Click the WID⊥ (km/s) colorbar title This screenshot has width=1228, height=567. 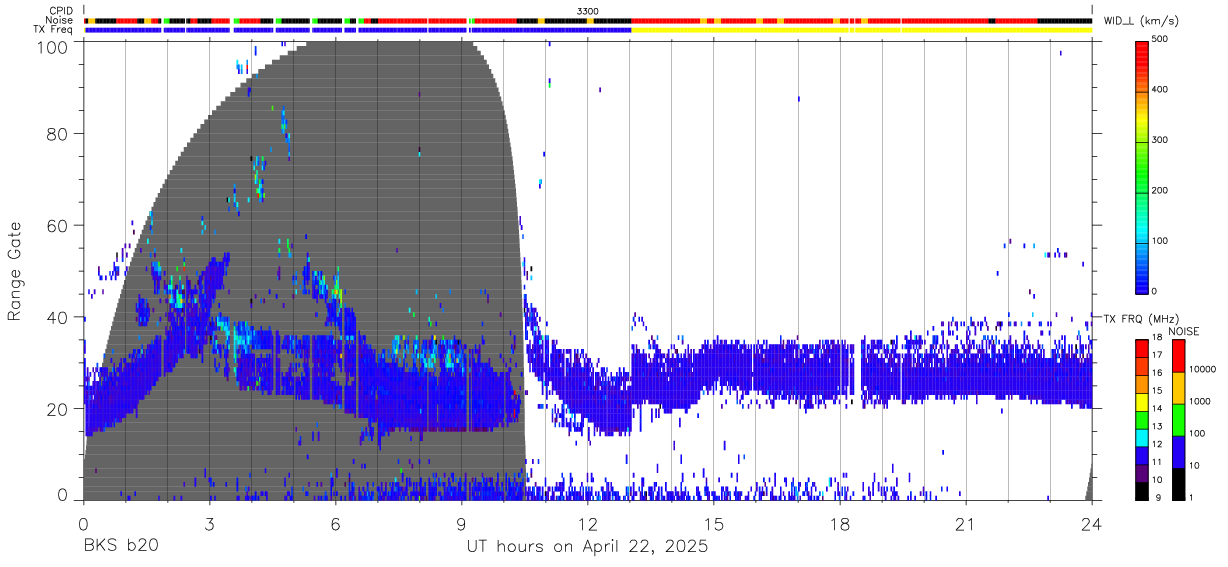(1143, 21)
